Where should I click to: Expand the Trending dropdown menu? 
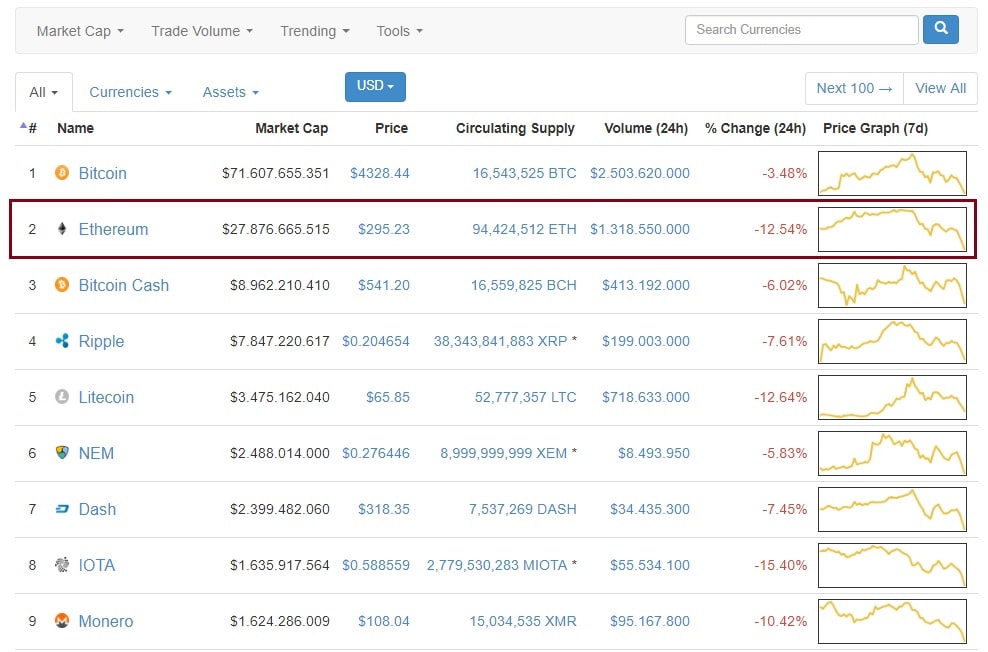point(314,31)
